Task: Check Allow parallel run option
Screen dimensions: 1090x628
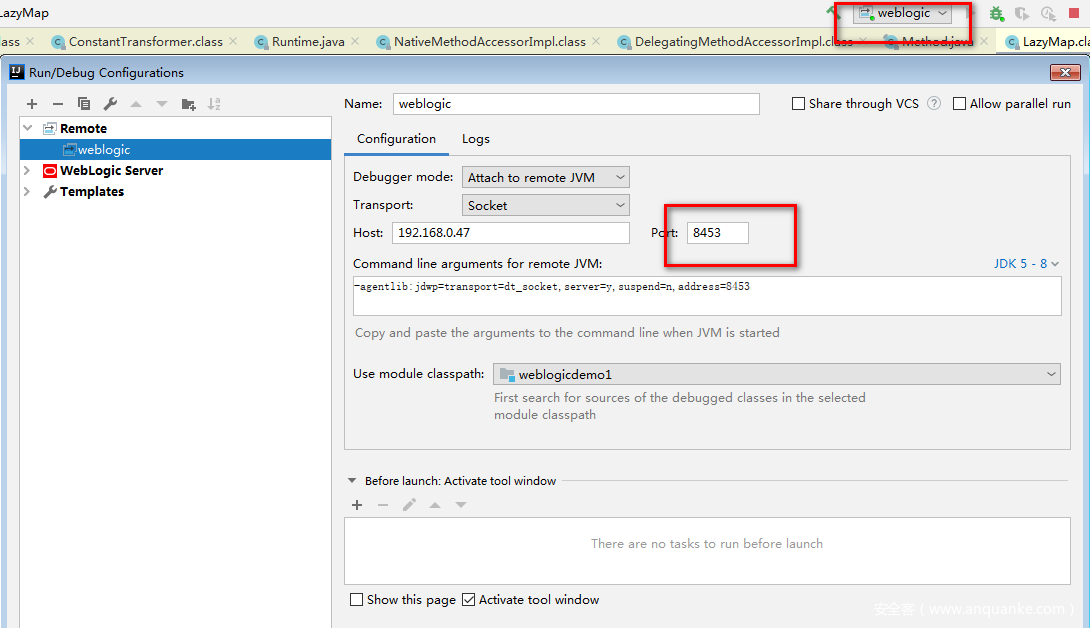Action: (960, 104)
